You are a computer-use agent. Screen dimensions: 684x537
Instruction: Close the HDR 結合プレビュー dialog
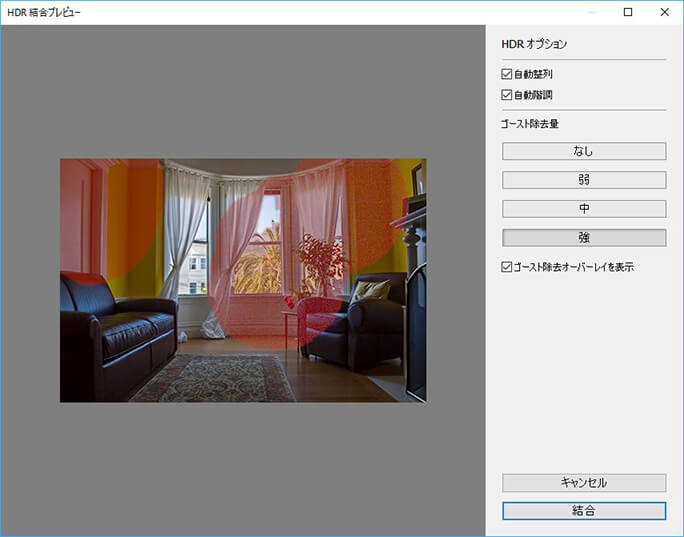(x=664, y=12)
